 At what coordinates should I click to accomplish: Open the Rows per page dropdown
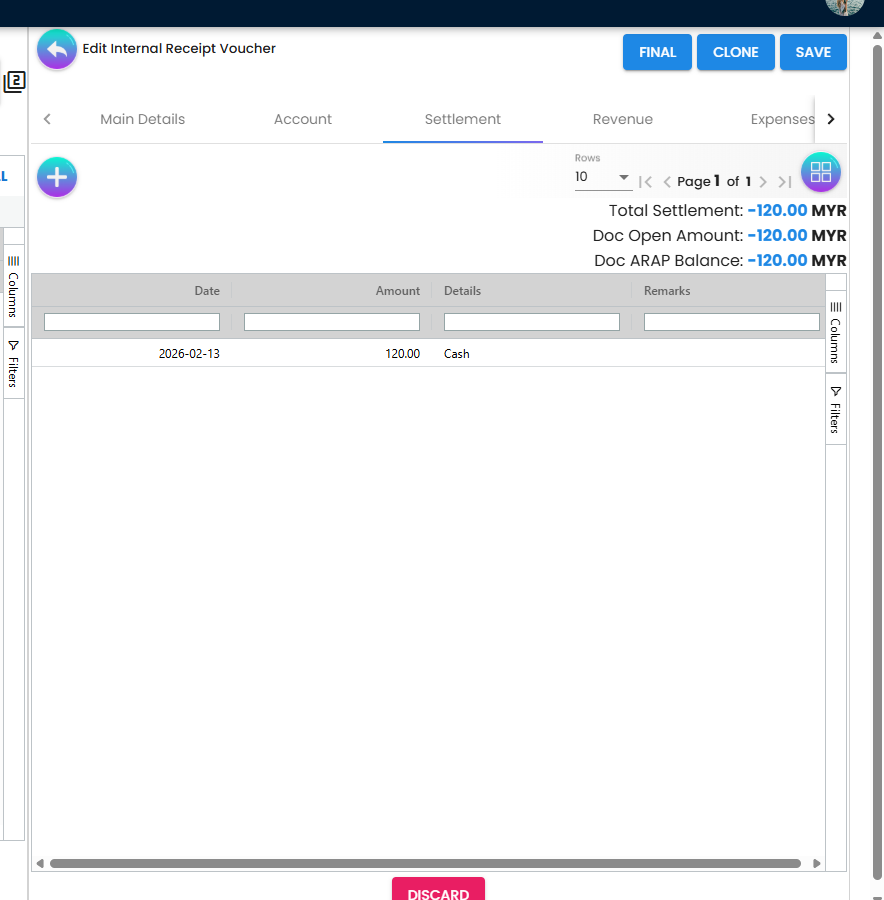tap(602, 178)
